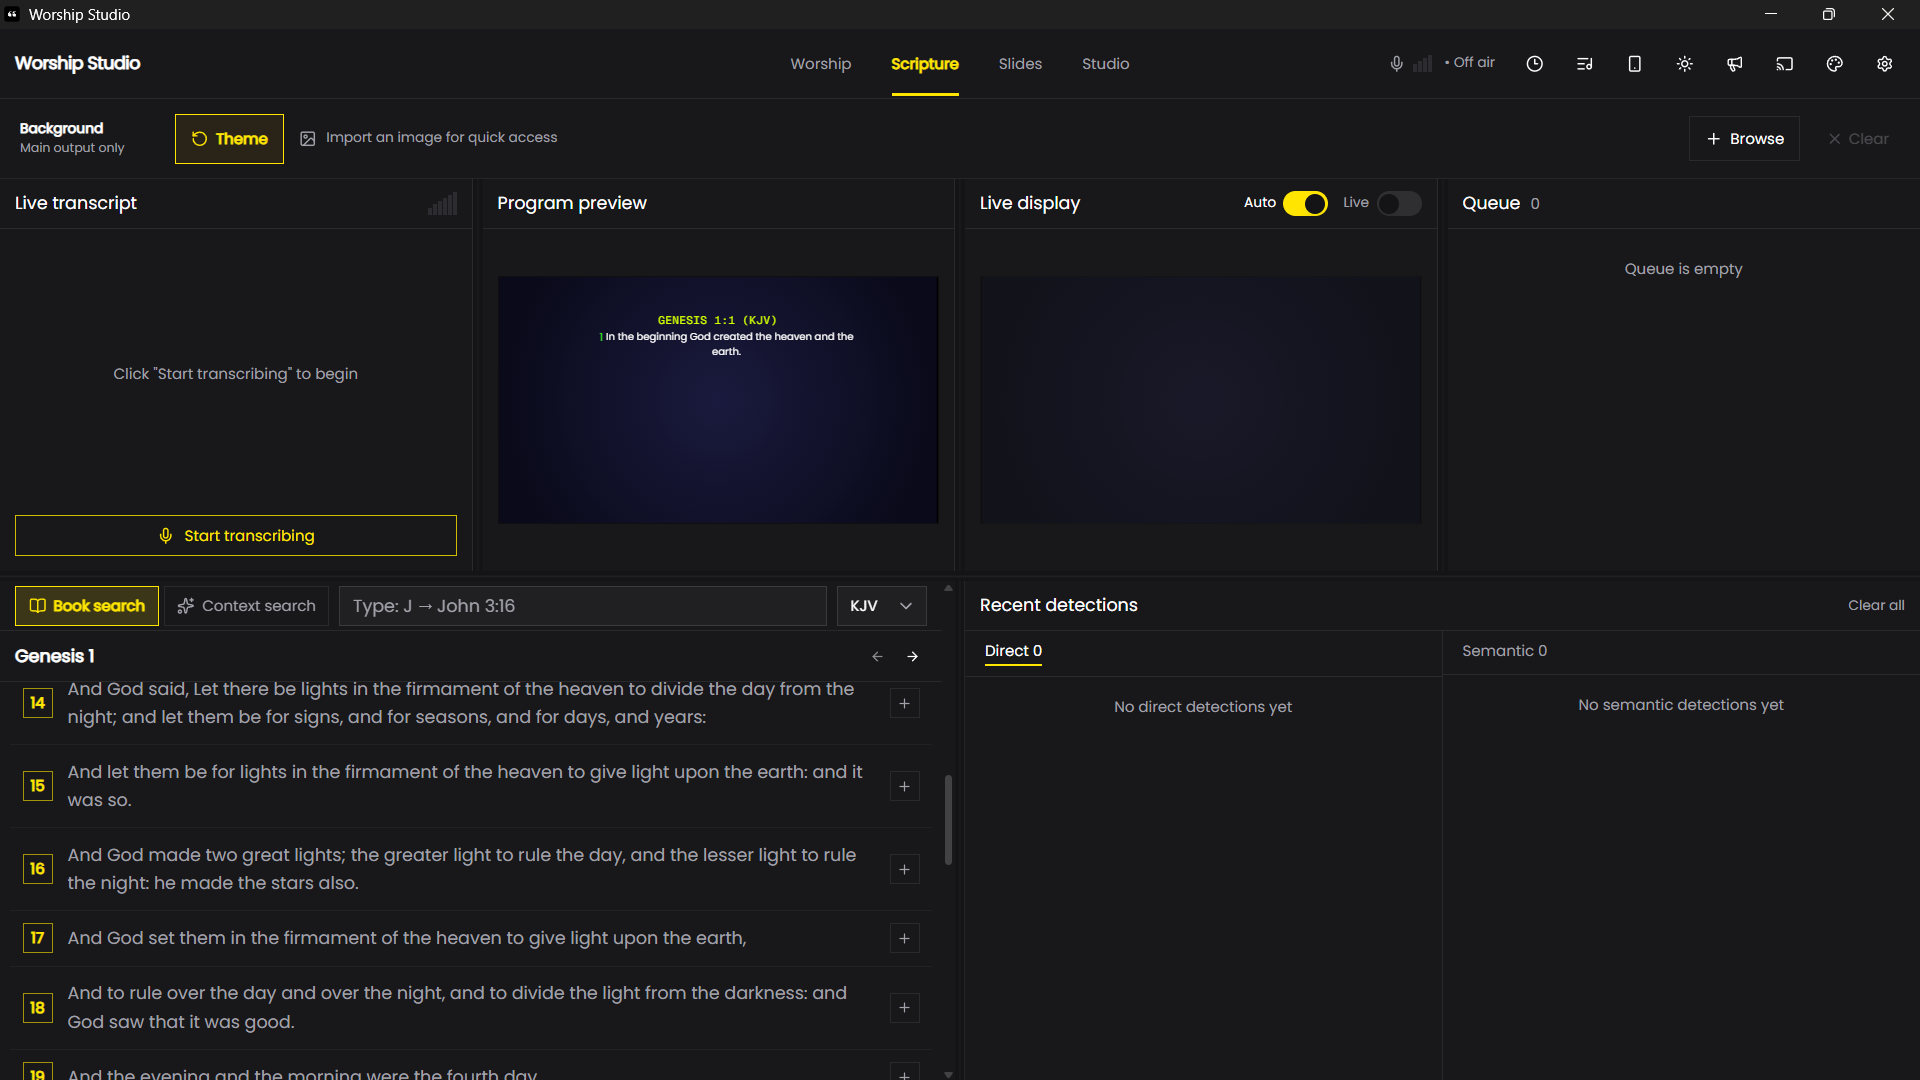This screenshot has width=1920, height=1080.
Task: Add verse 15 with plus icon
Action: [904, 786]
